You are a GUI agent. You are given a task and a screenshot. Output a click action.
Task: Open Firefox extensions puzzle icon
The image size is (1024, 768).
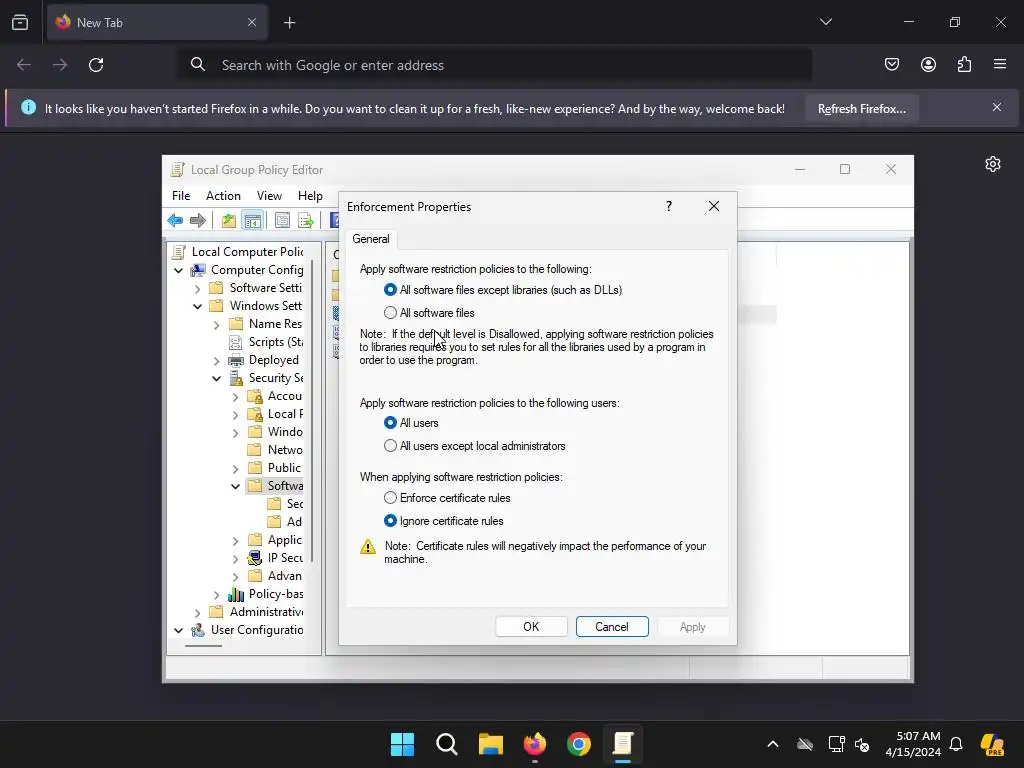pyautogui.click(x=964, y=65)
